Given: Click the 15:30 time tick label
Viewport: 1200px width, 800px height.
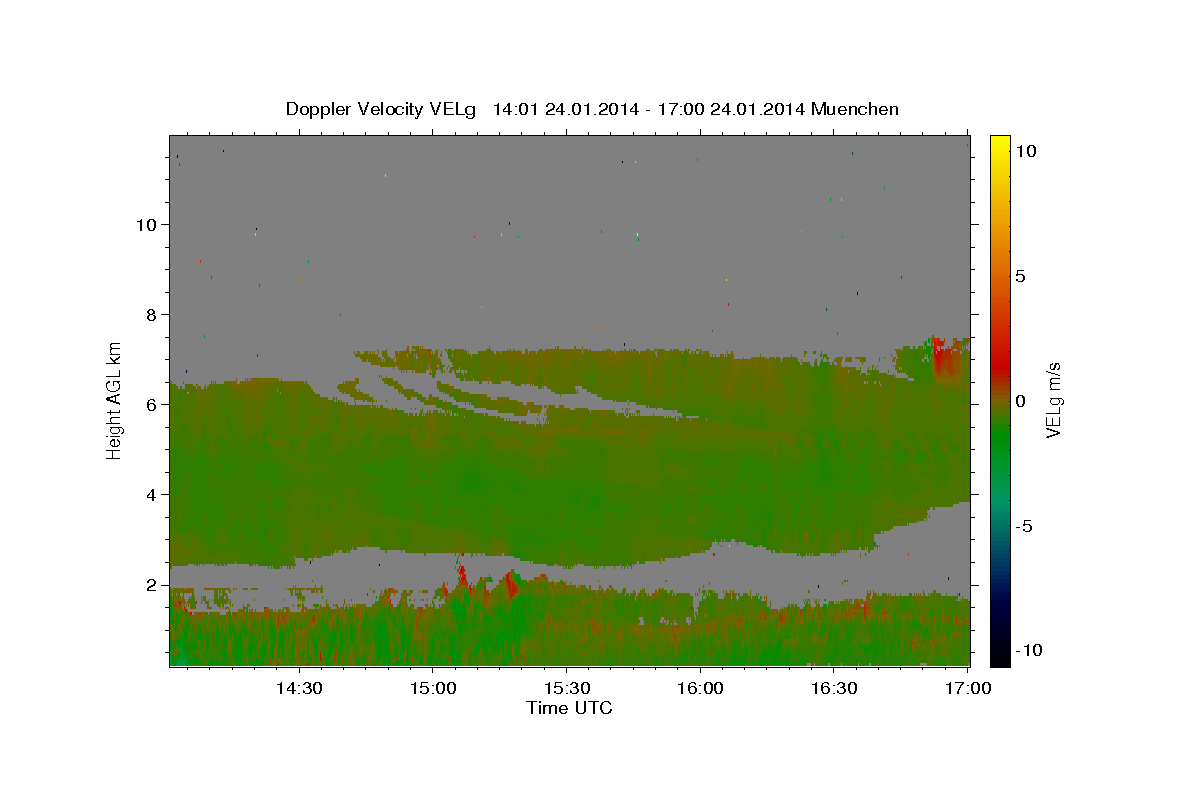Looking at the screenshot, I should point(566,689).
